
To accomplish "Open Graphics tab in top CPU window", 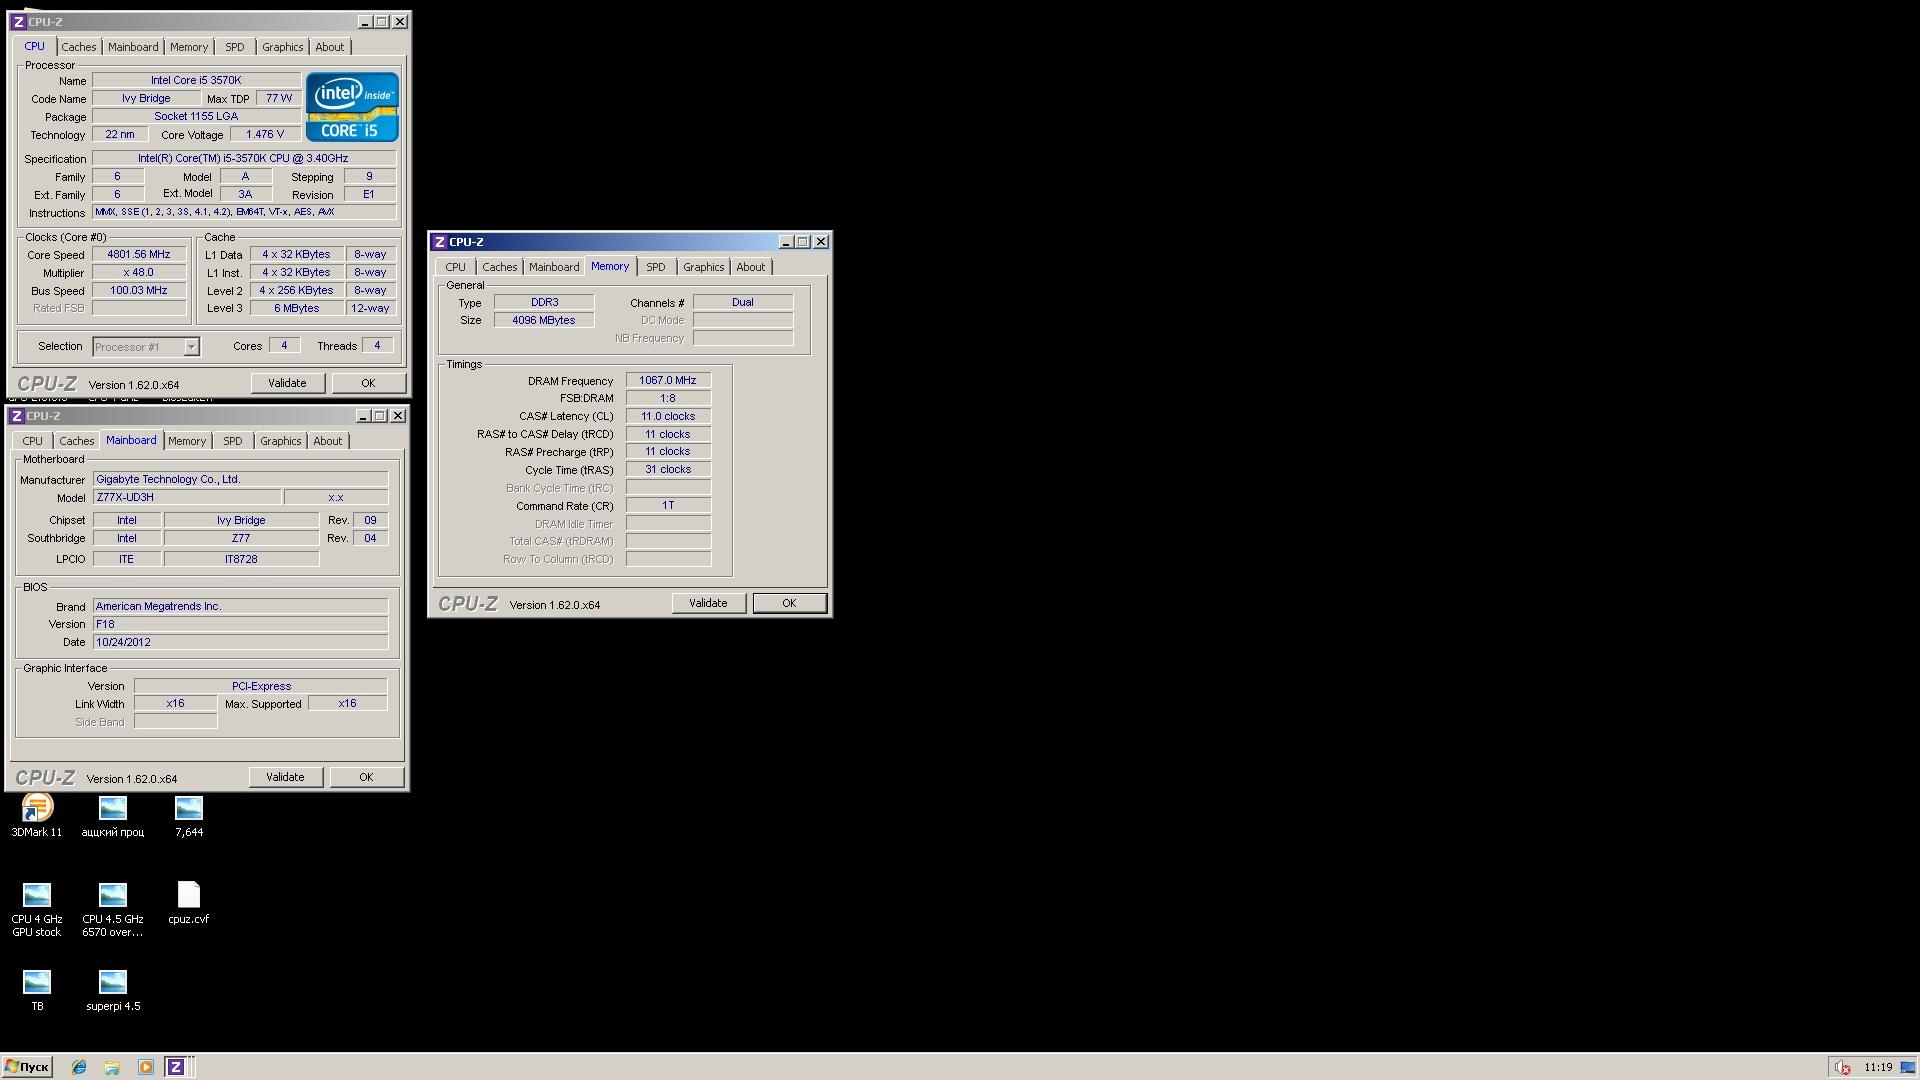I will (x=282, y=47).
